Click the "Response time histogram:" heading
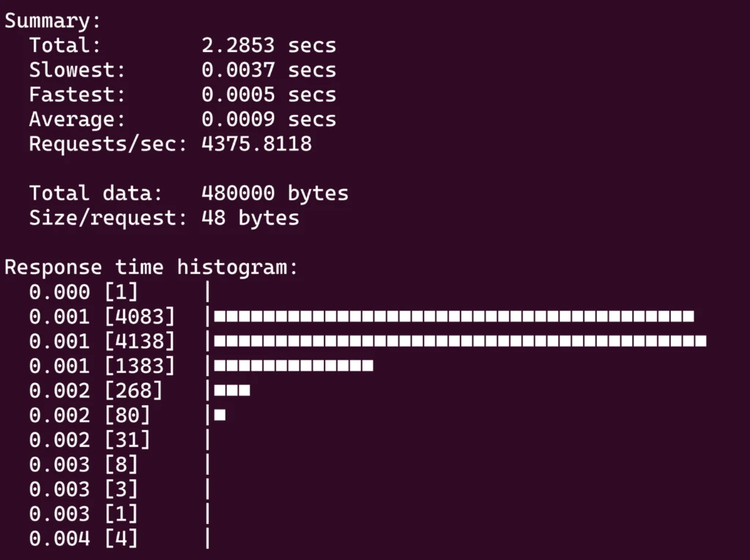This screenshot has width=750, height=560. coord(152,267)
